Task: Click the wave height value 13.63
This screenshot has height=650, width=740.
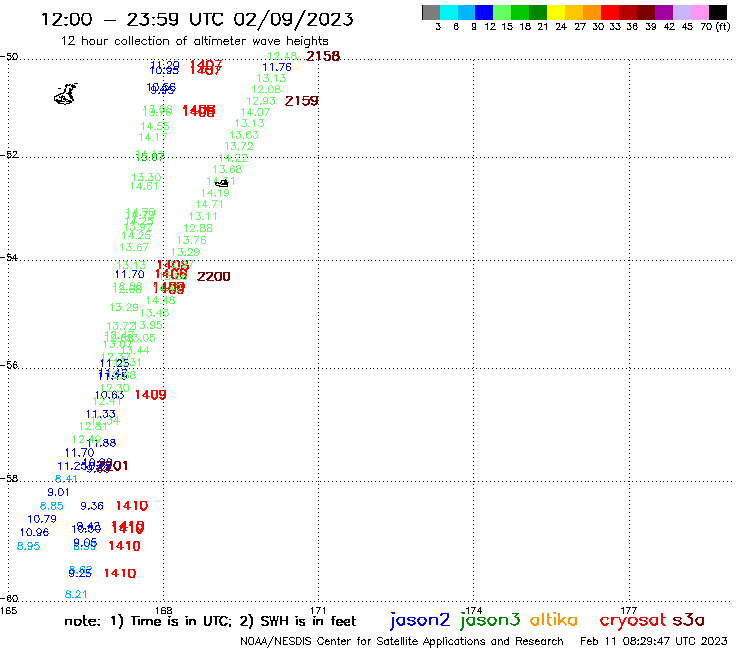Action: 244,135
